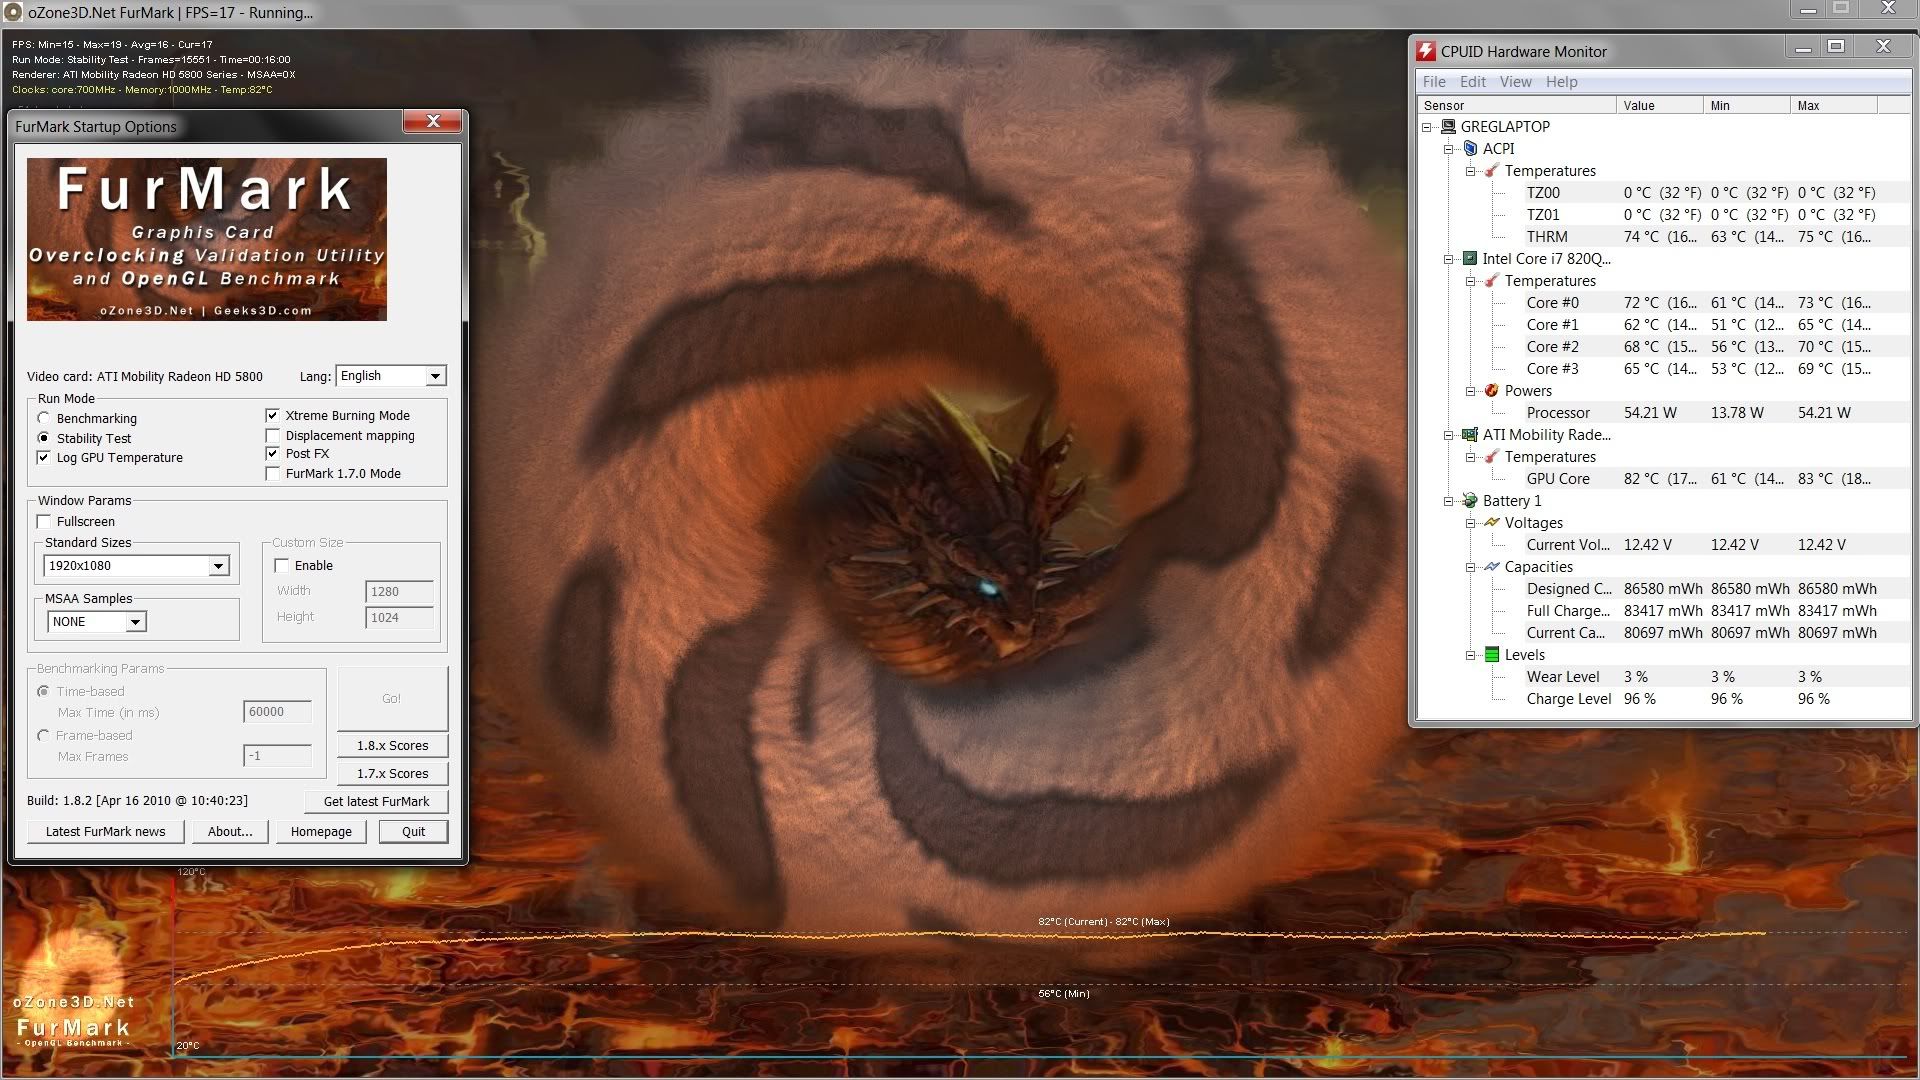Open the View menu in Hardware Monitor
Image resolution: width=1920 pixels, height=1080 pixels.
coord(1515,82)
